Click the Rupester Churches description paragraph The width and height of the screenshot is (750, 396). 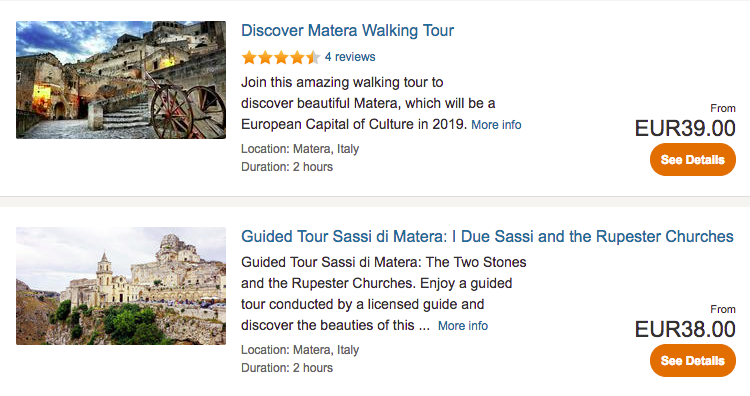click(384, 294)
